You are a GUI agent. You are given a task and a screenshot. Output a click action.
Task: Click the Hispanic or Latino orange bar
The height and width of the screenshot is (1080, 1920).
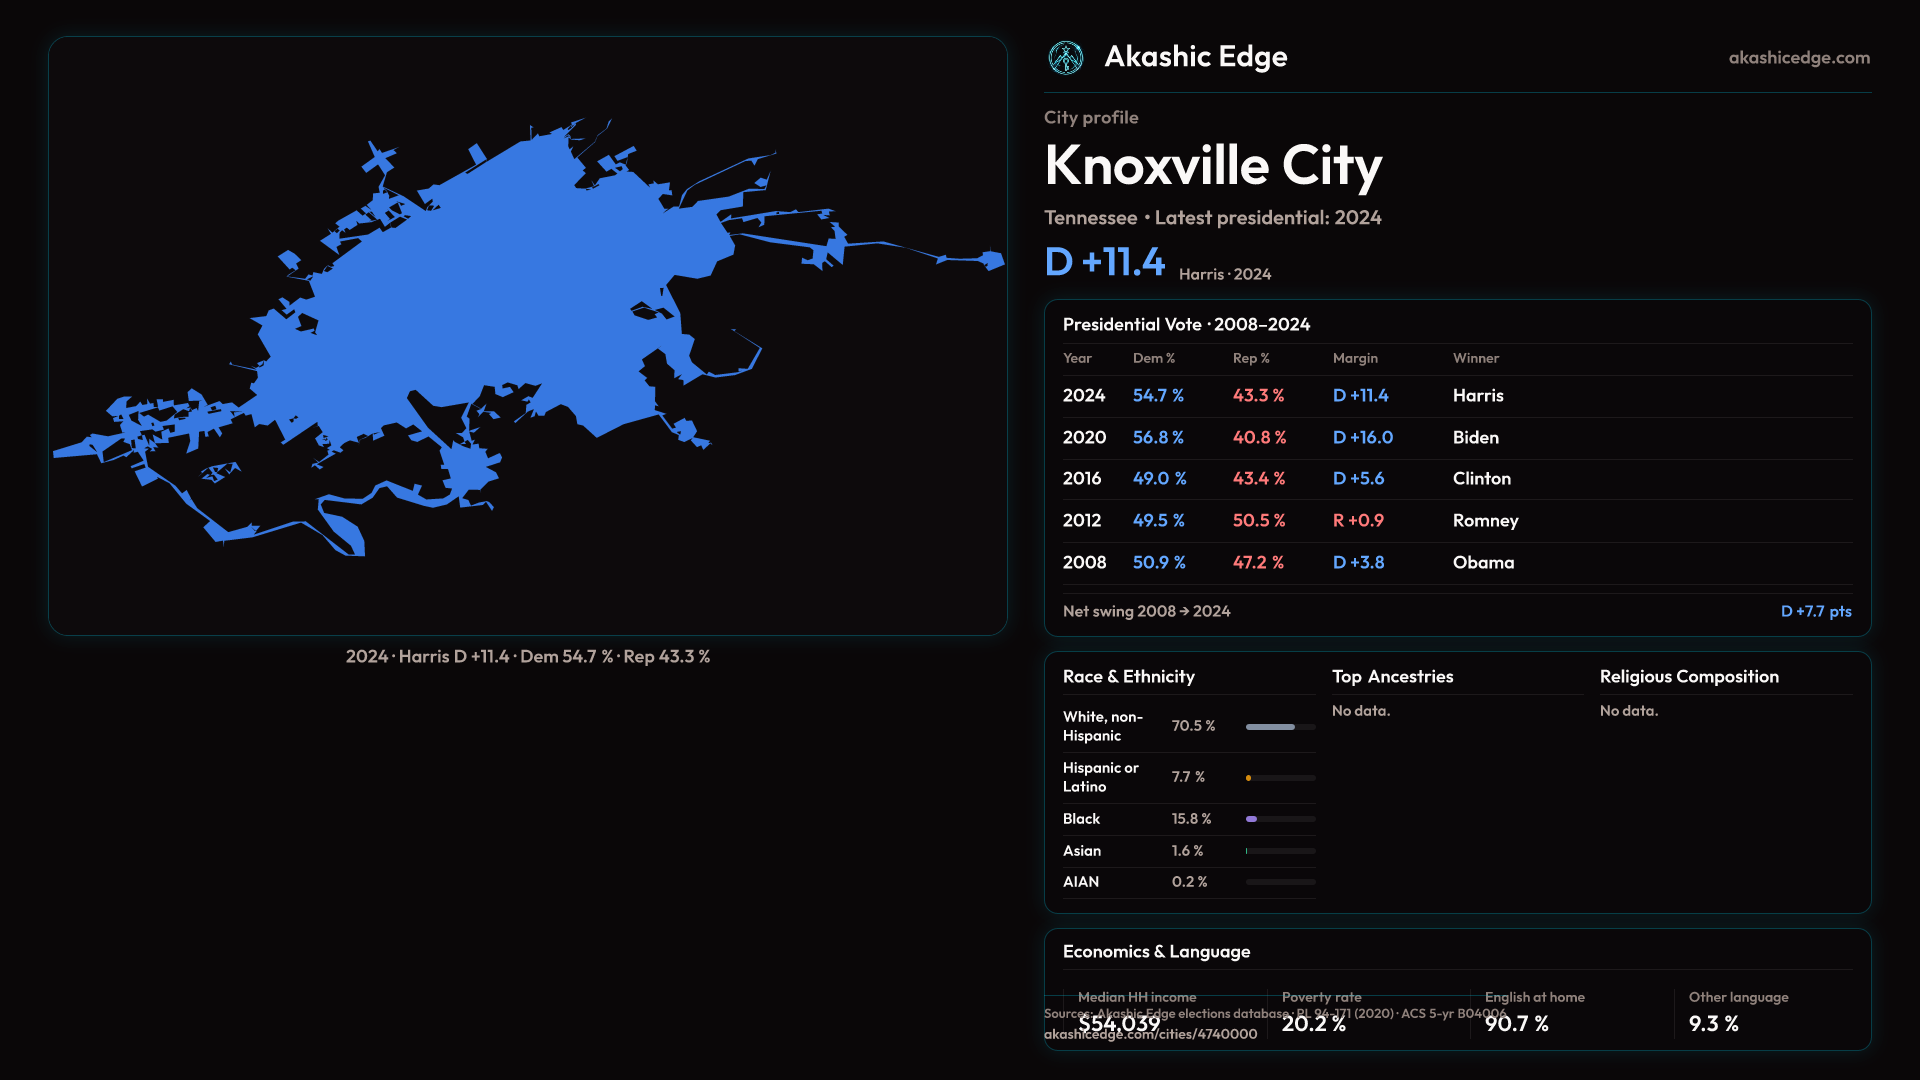[x=1249, y=778]
